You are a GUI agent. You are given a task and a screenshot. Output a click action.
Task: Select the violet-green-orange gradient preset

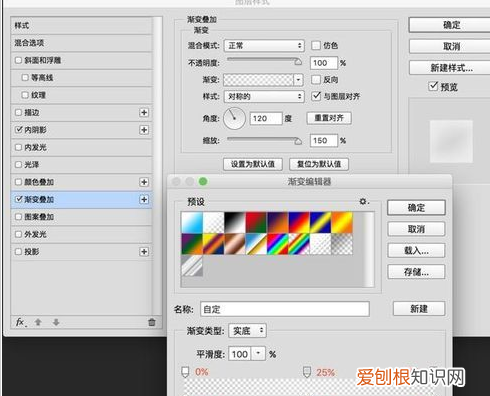click(192, 244)
